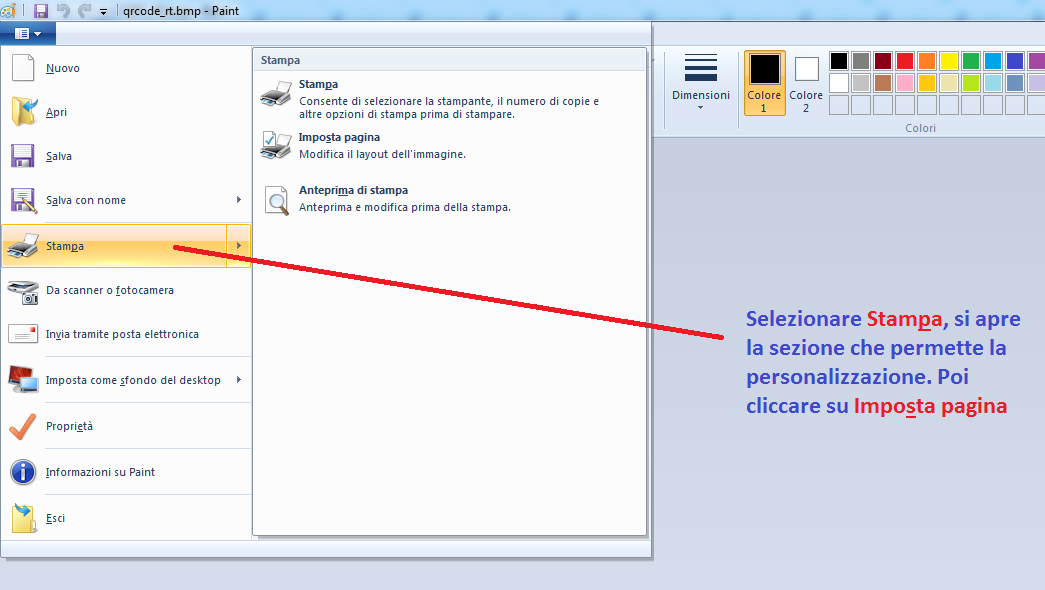Select the scanner and camera icon
Image resolution: width=1045 pixels, height=590 pixels.
pyautogui.click(x=23, y=291)
